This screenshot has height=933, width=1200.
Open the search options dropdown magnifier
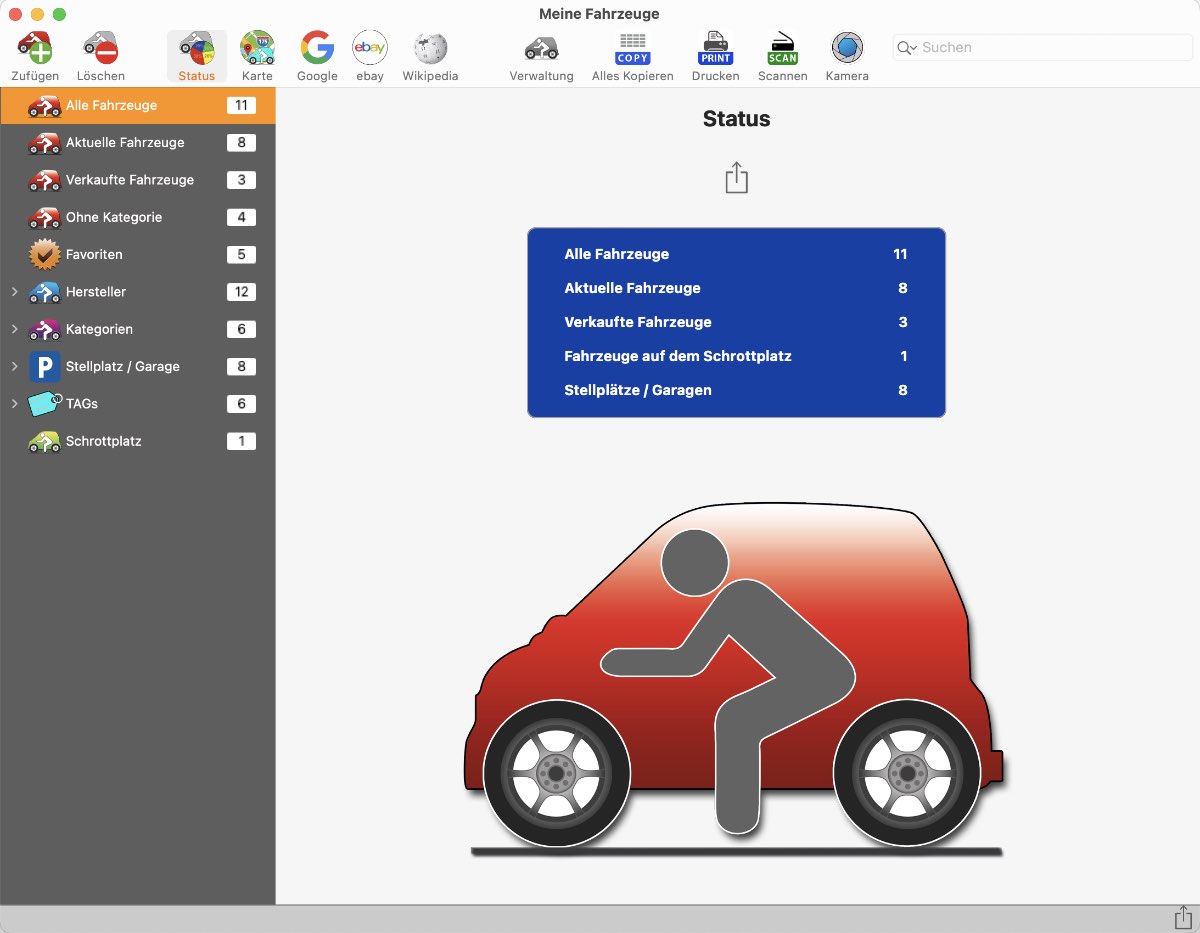(907, 48)
